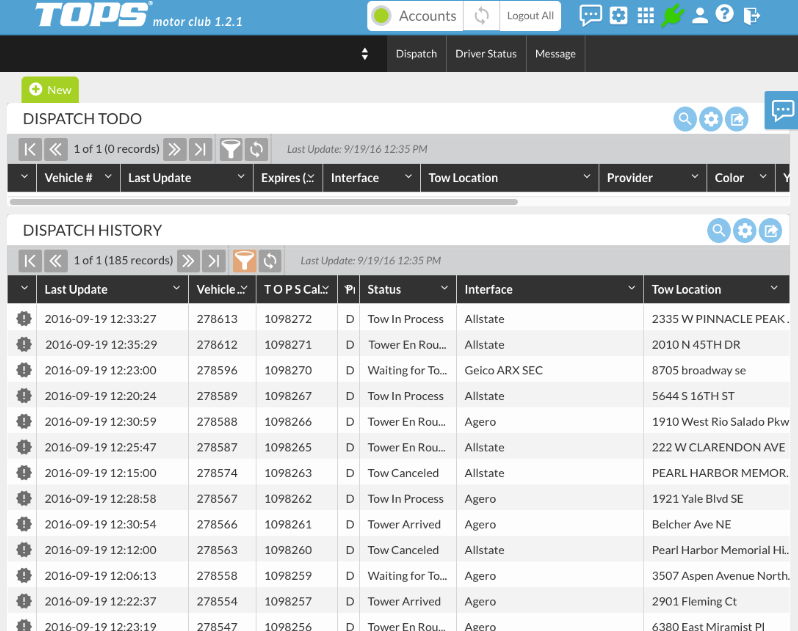Click alert badge for vehicle 278596 row
Screen dimensions: 798x631
(24, 370)
